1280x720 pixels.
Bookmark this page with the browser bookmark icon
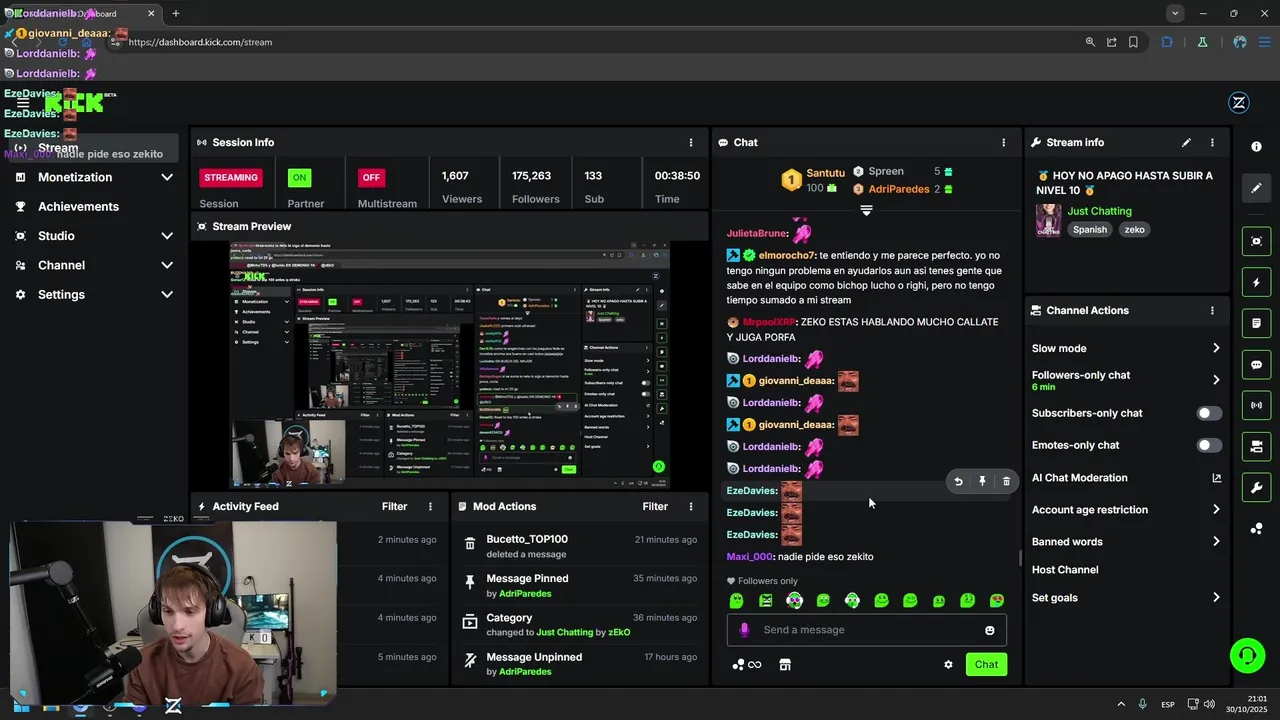1133,42
